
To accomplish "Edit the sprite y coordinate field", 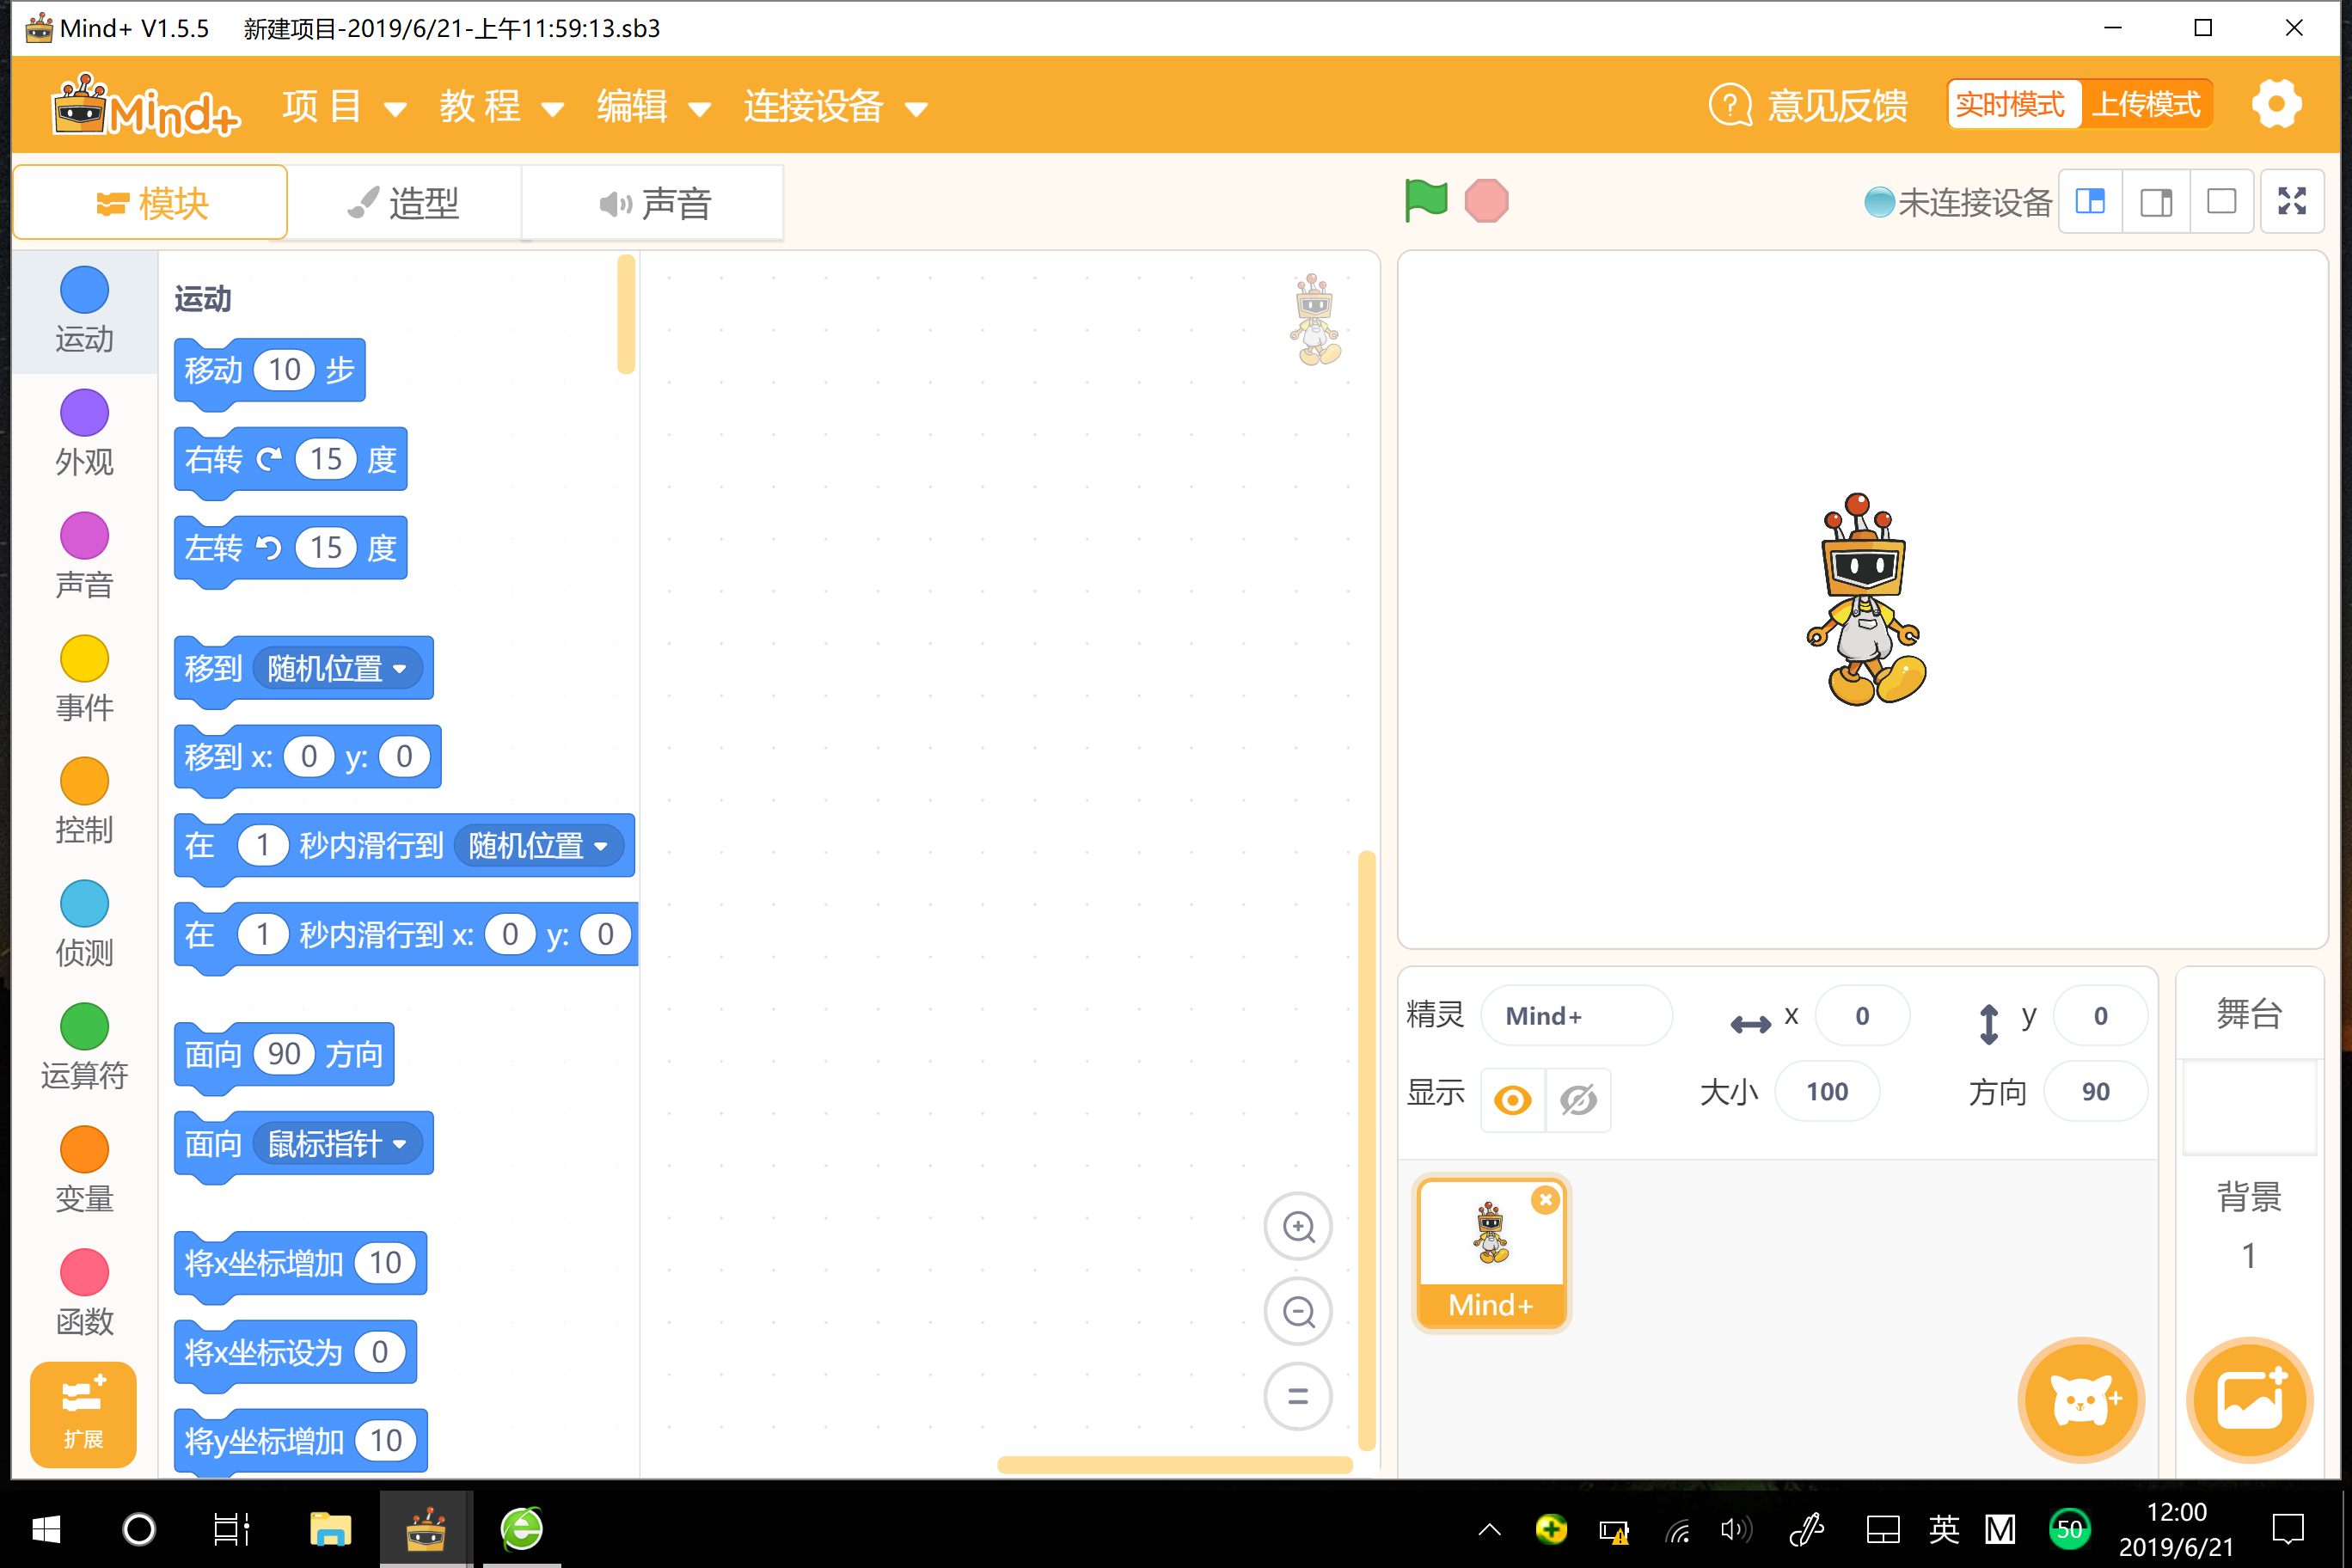I will [2100, 1016].
